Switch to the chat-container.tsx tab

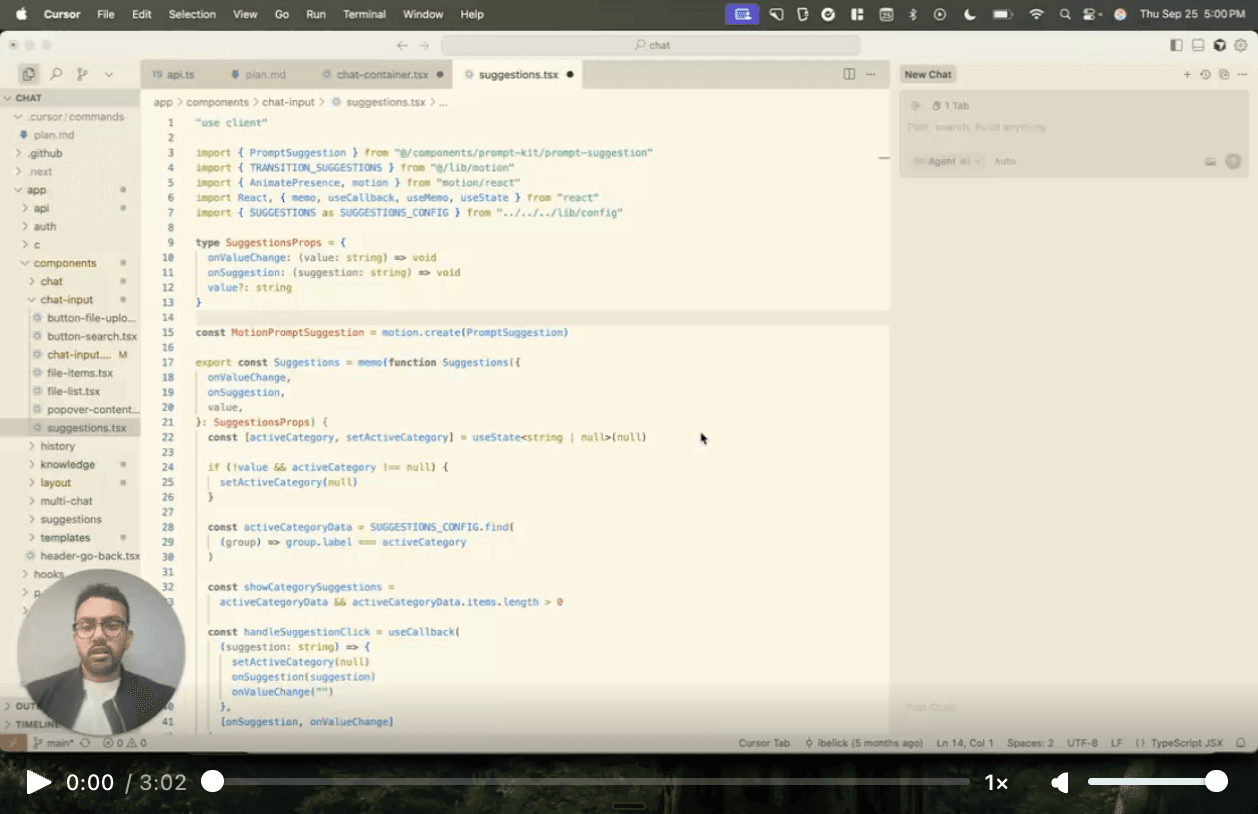pos(381,74)
